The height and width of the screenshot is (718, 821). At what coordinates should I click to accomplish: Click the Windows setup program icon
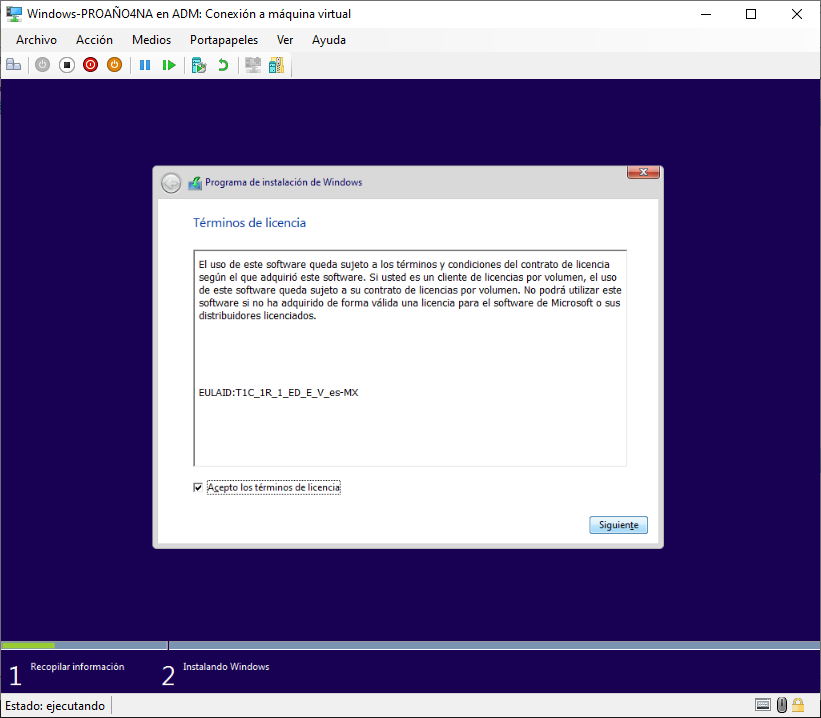click(x=195, y=183)
